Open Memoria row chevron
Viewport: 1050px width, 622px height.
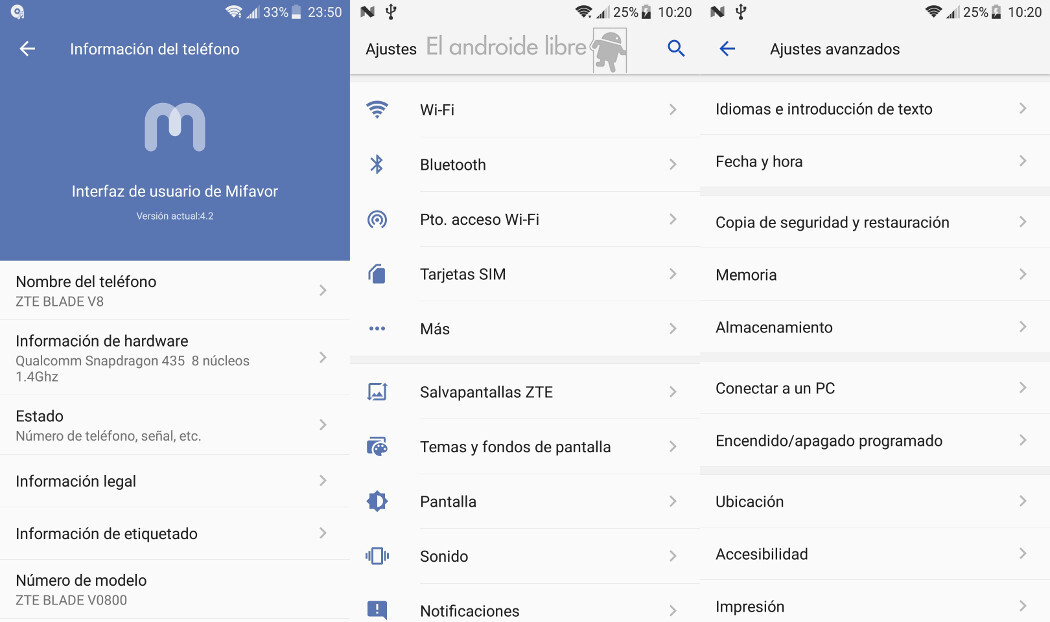click(1023, 274)
